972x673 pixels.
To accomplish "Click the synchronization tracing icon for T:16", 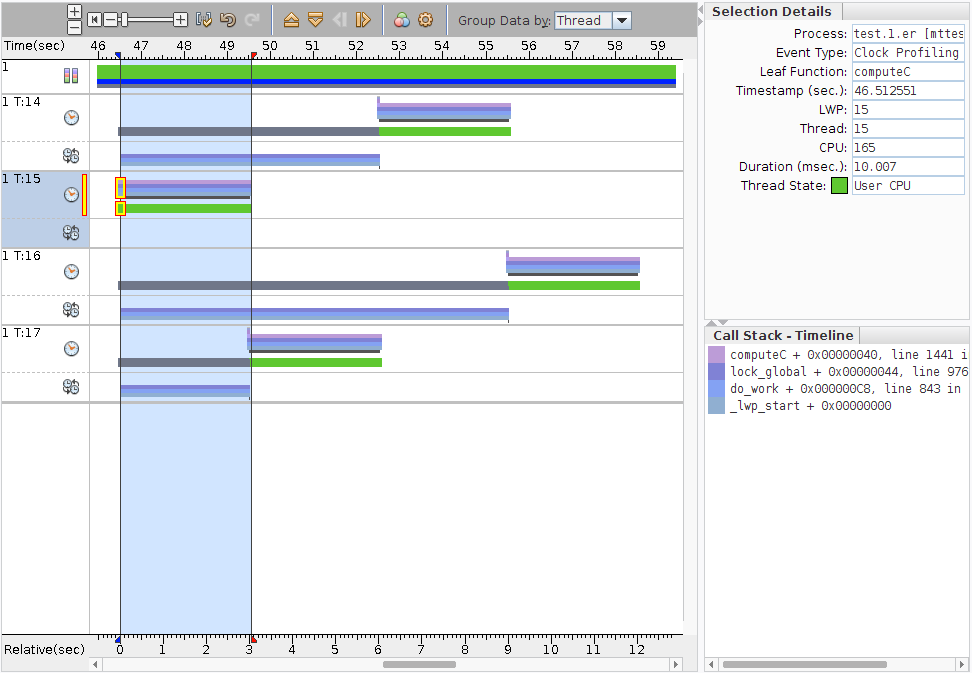I will coord(71,310).
